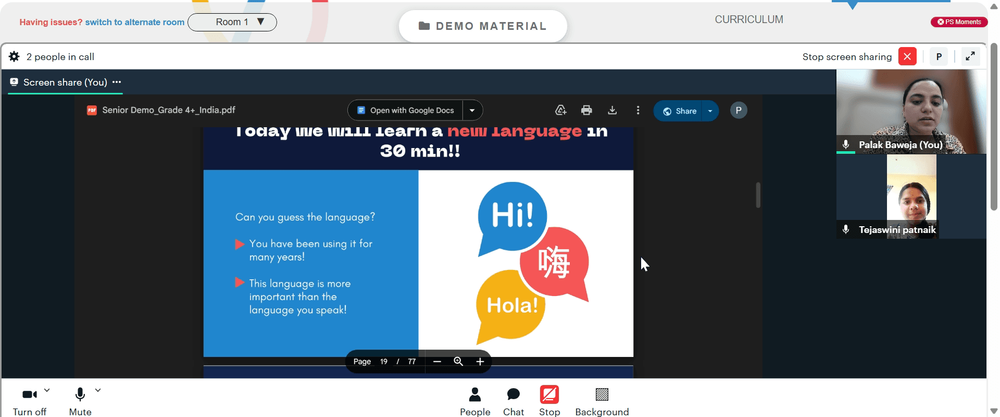The image size is (1000, 417).
Task: Expand the Share button dropdown arrow
Action: [x=710, y=111]
